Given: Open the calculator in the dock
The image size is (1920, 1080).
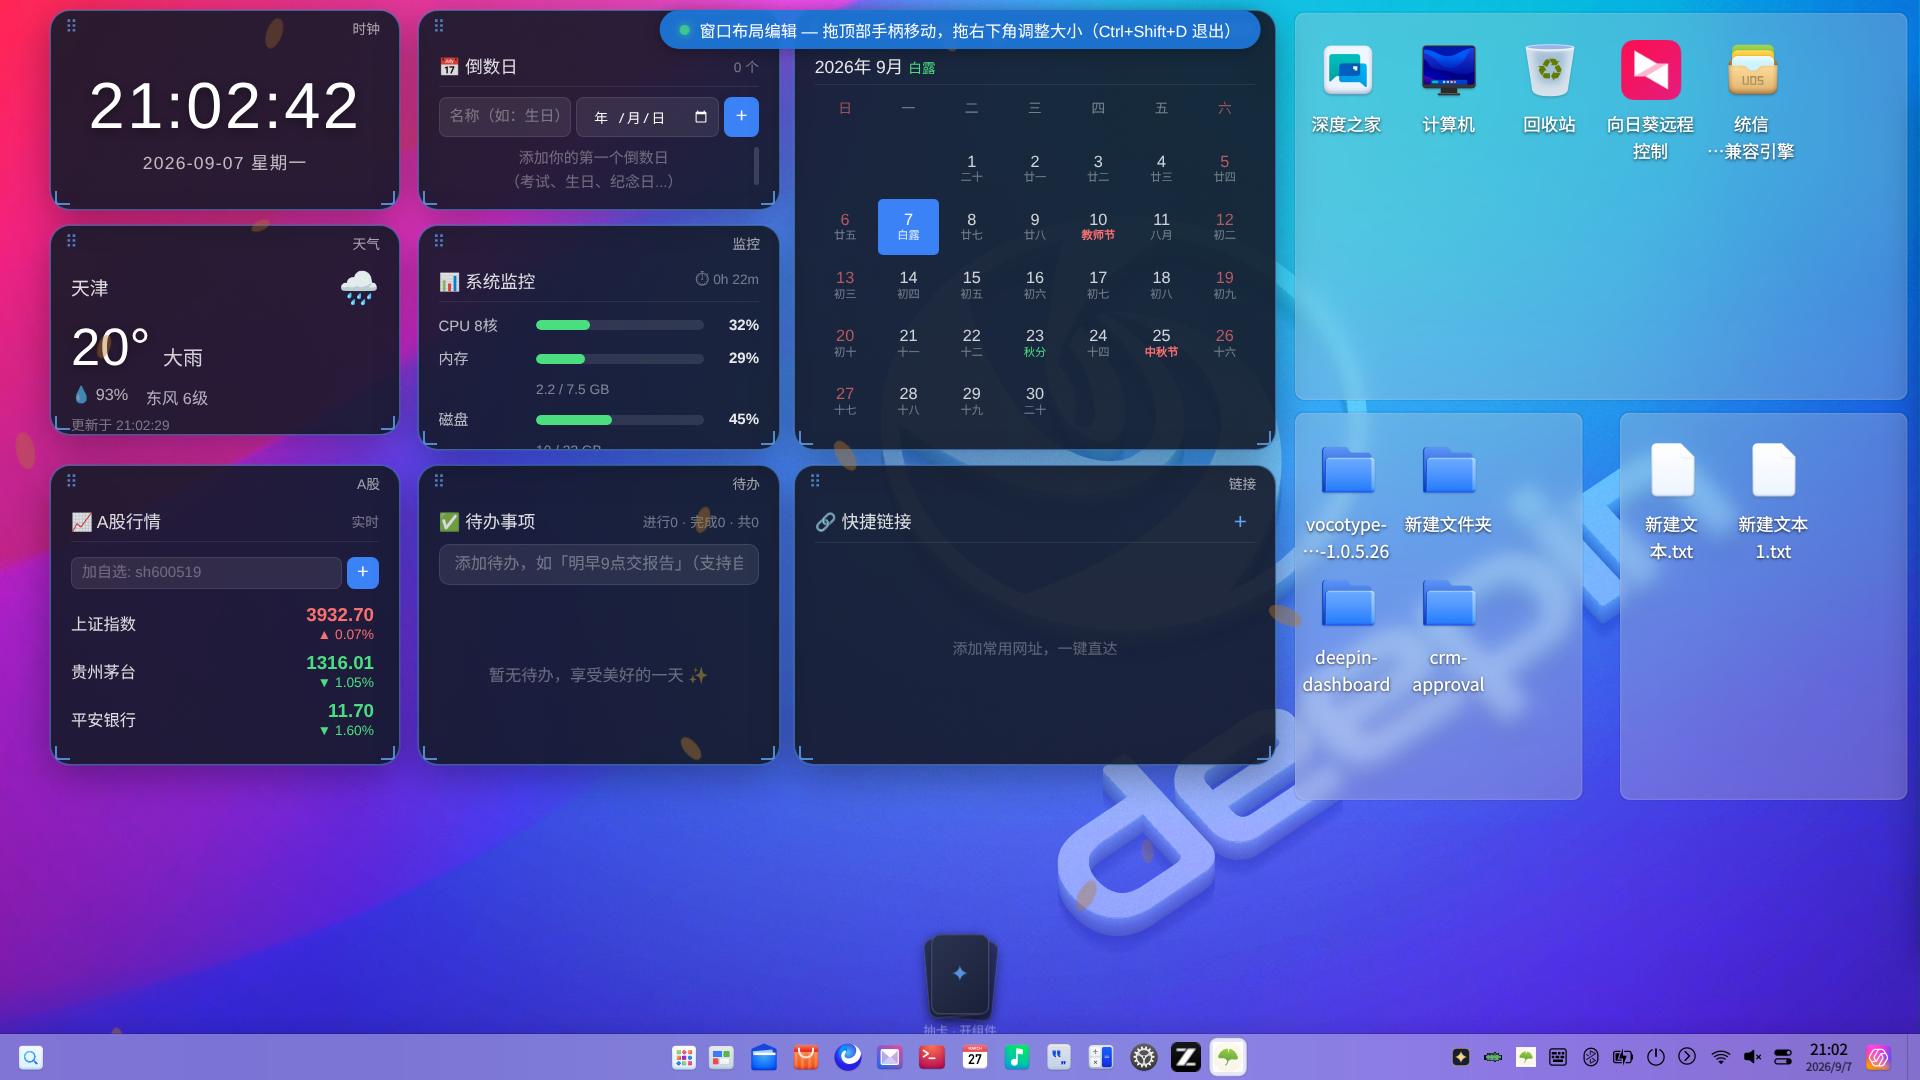Looking at the screenshot, I should coord(1101,1057).
